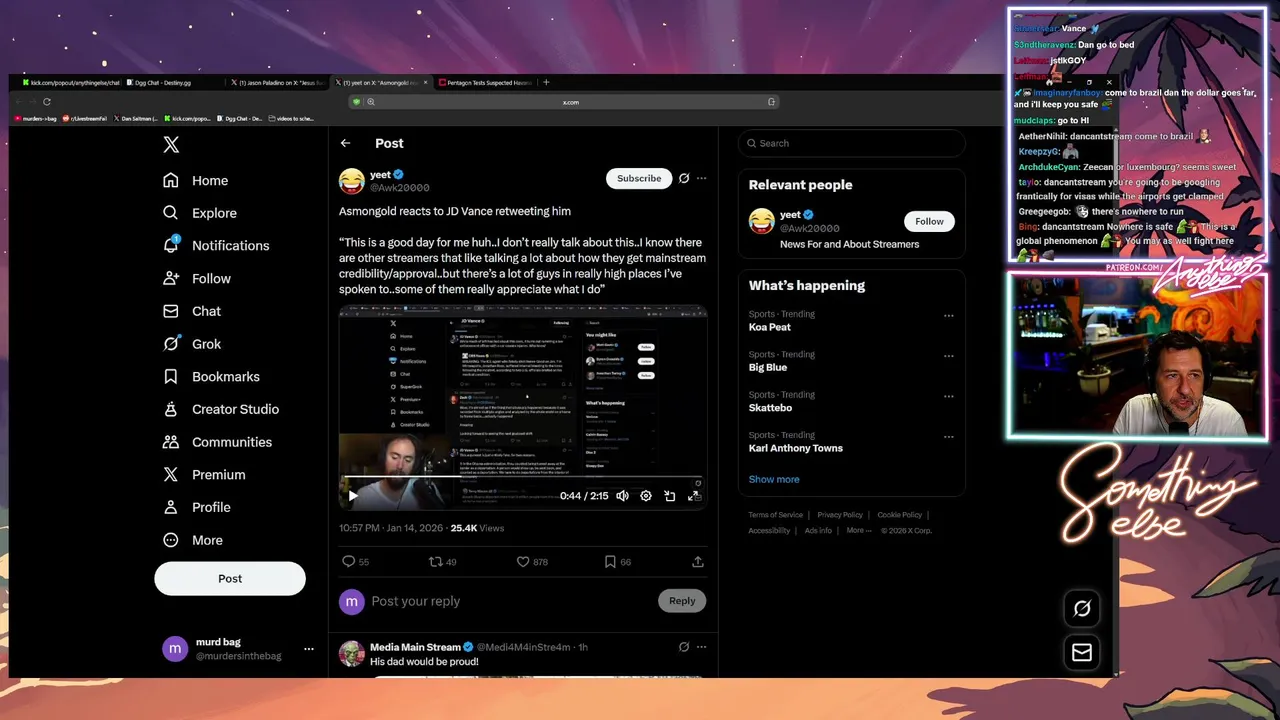The width and height of the screenshot is (1280, 720).
Task: Open video playback settings gear
Action: click(646, 496)
